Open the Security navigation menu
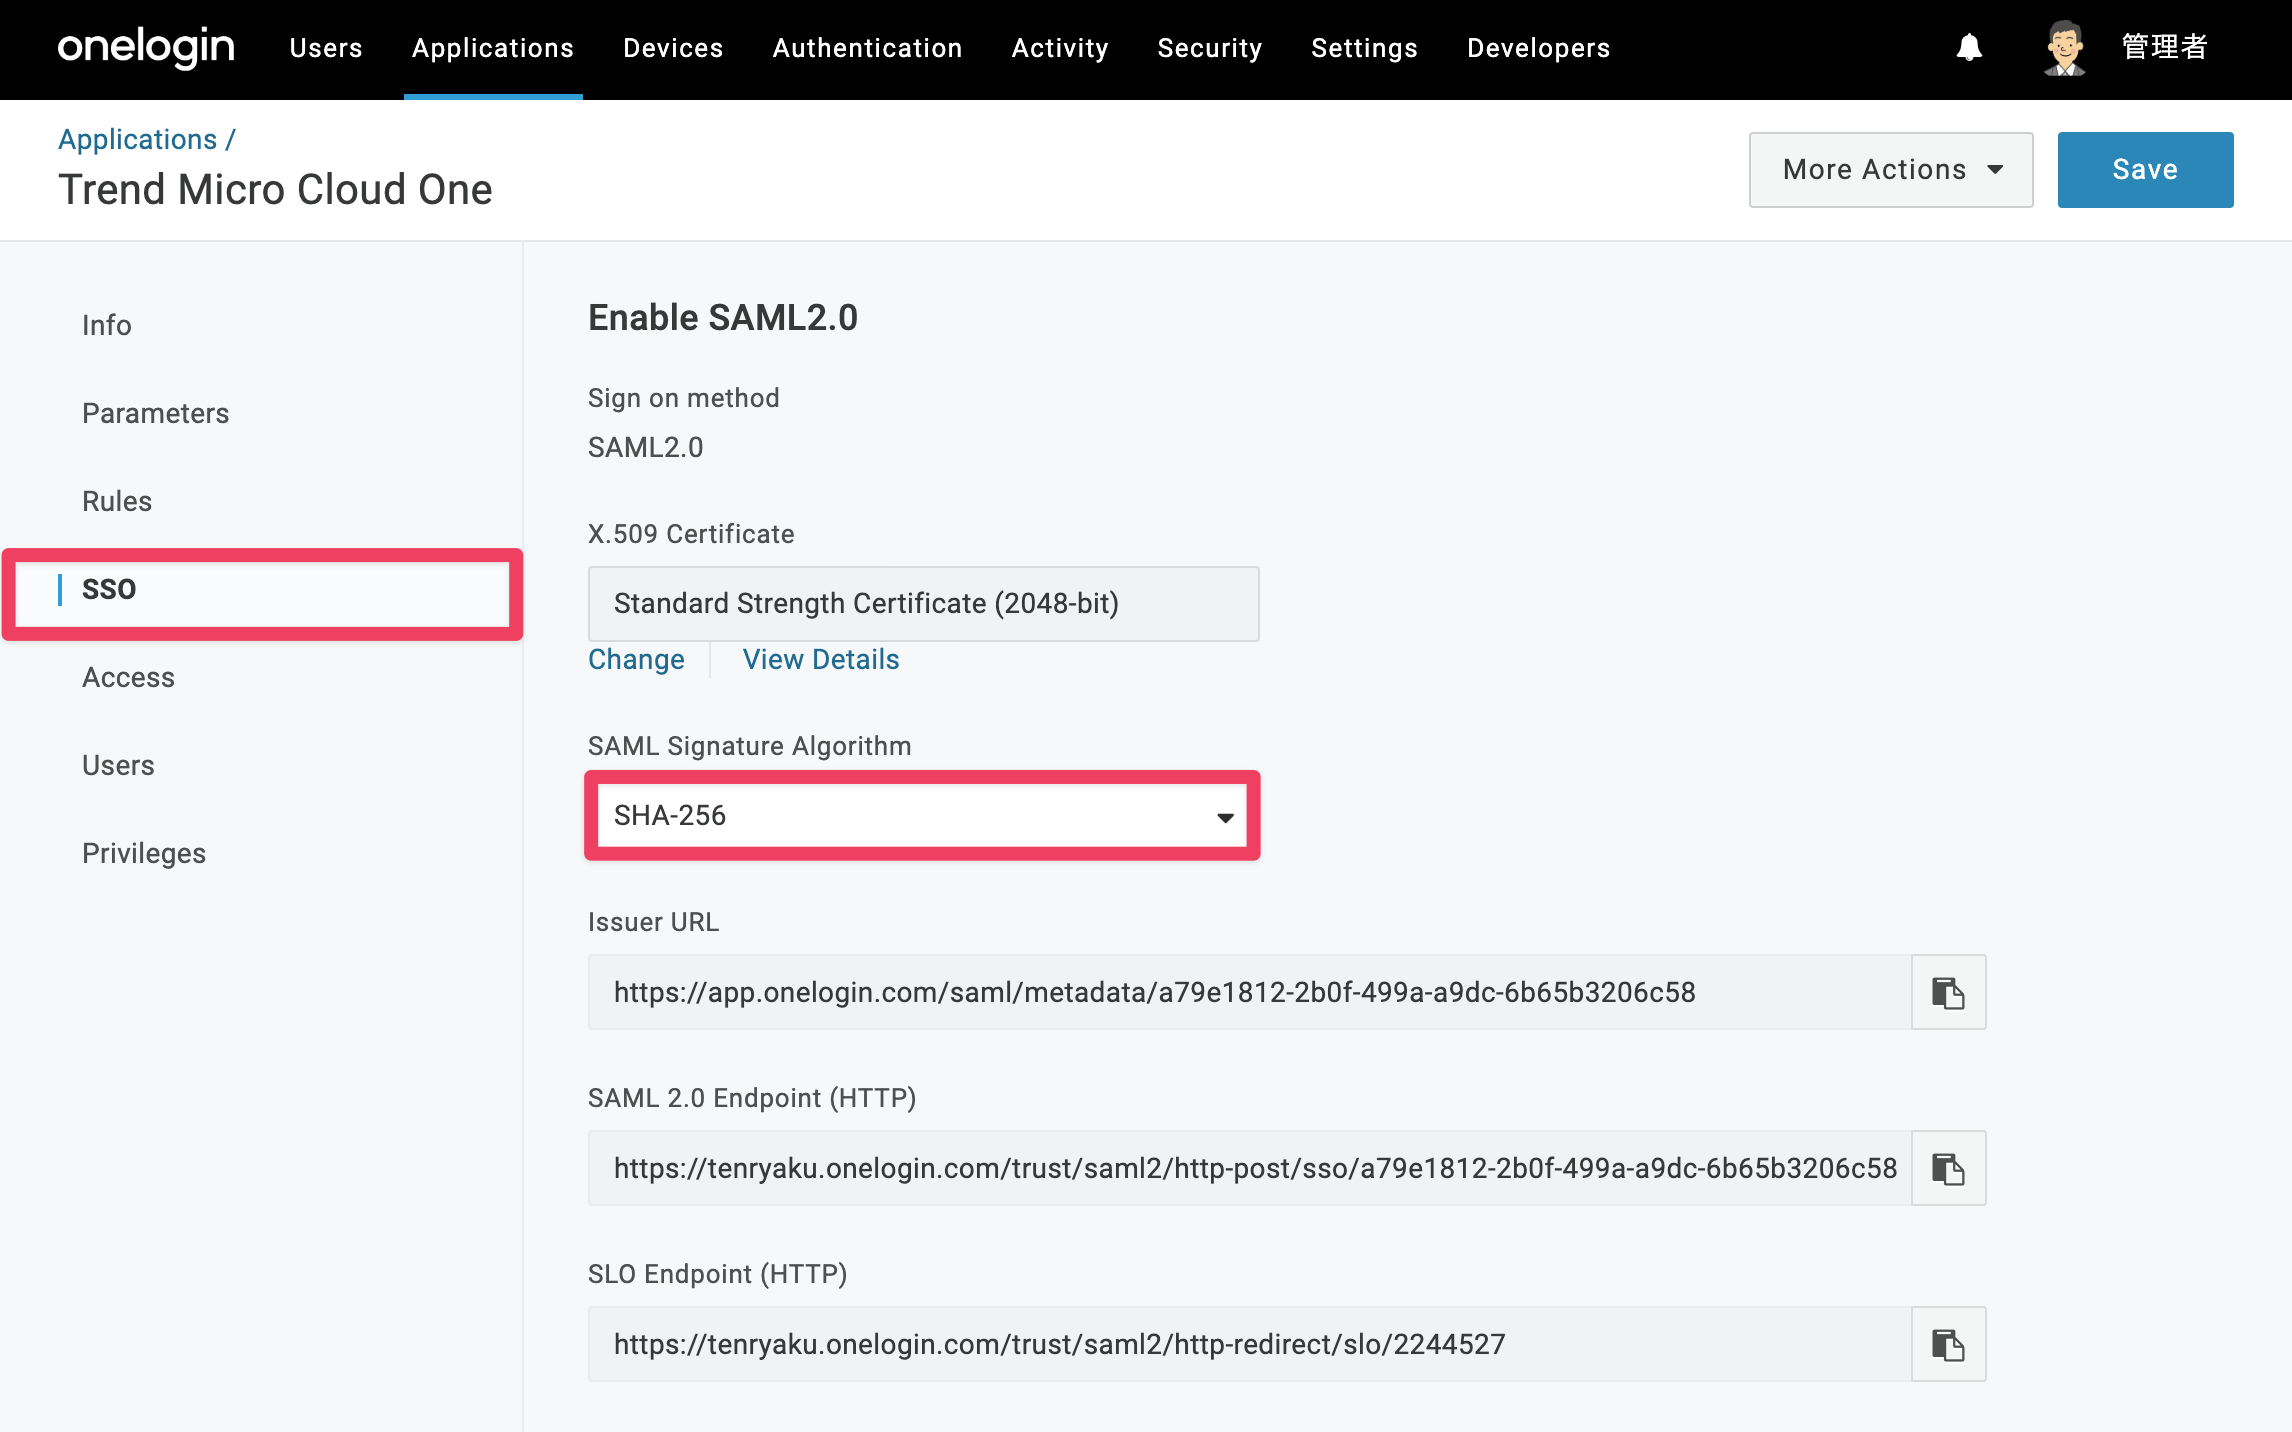2292x1432 pixels. point(1210,48)
